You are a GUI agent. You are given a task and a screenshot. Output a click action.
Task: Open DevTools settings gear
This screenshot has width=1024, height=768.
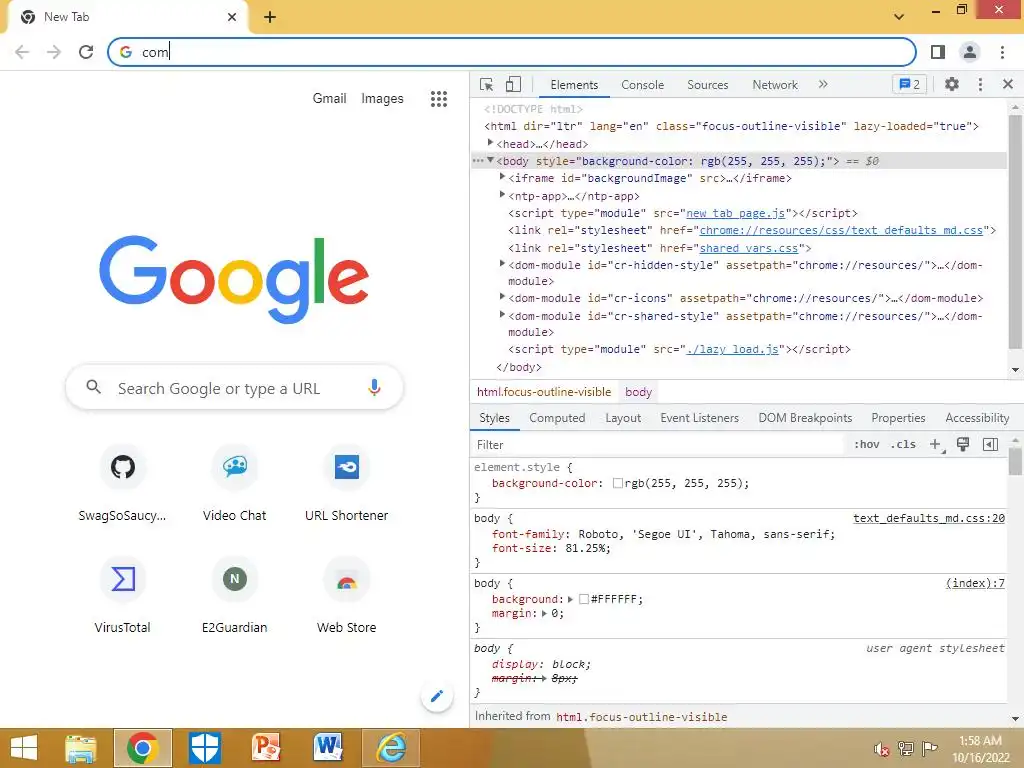(952, 84)
